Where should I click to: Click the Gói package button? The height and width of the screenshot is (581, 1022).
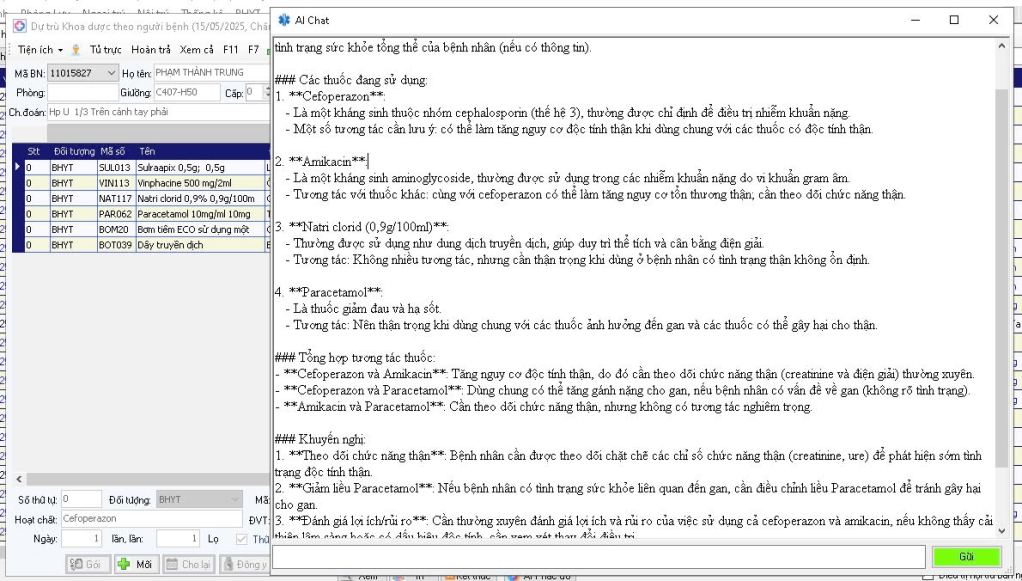click(88, 564)
